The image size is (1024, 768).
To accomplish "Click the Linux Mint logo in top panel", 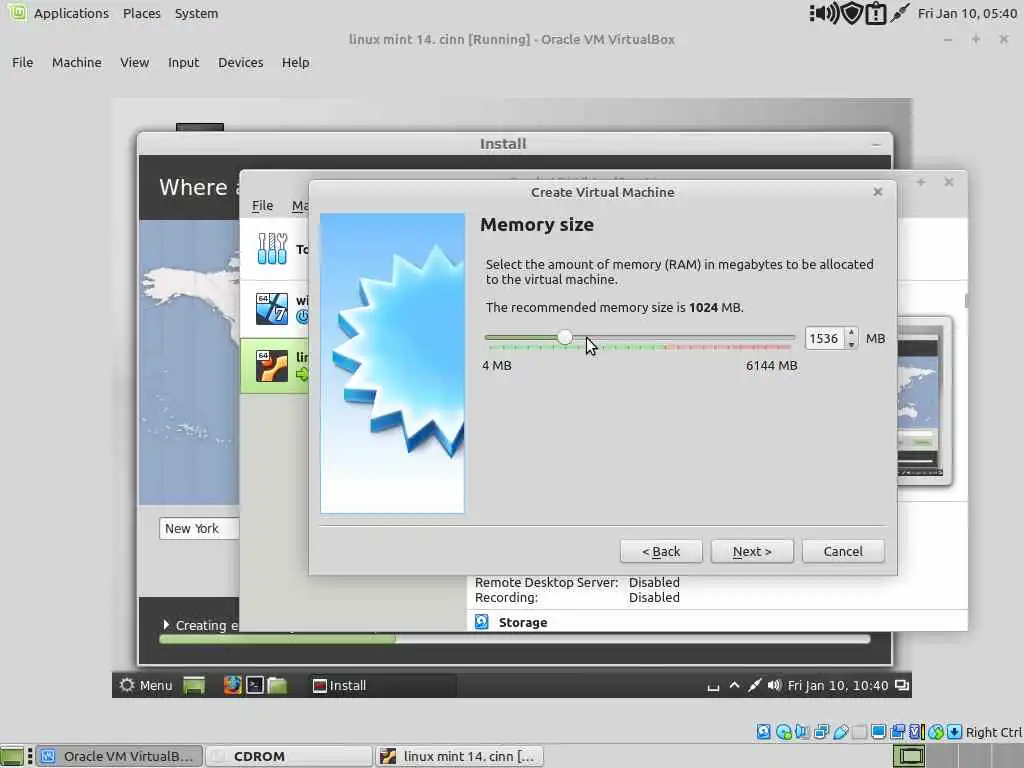I will pyautogui.click(x=17, y=12).
